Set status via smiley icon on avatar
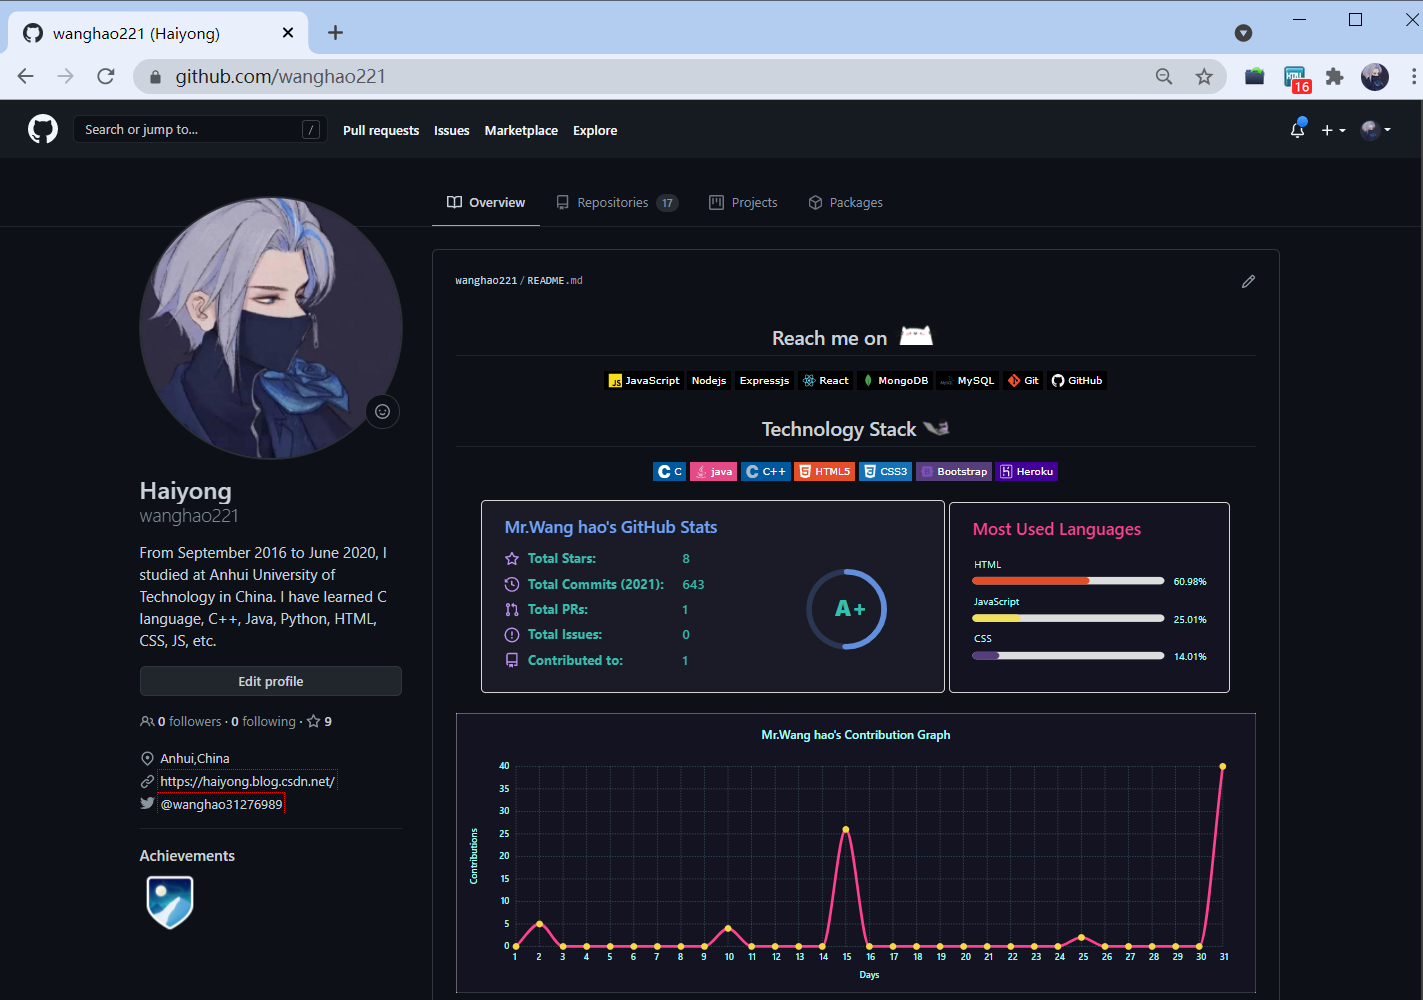Viewport: 1423px width, 1000px height. click(382, 411)
